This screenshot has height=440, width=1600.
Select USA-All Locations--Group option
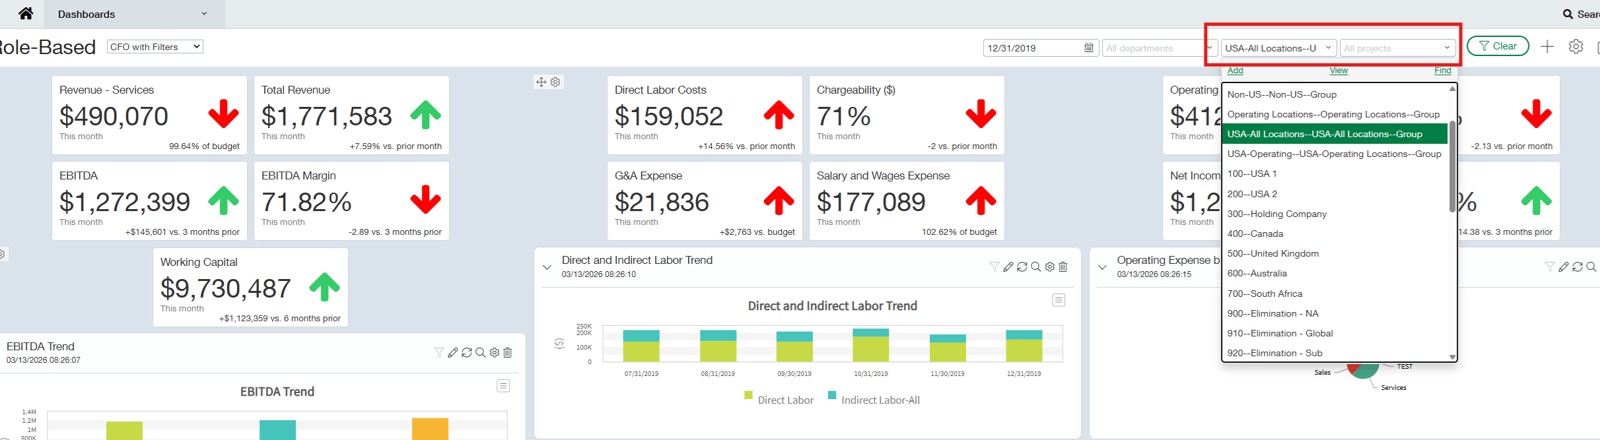coord(1335,134)
